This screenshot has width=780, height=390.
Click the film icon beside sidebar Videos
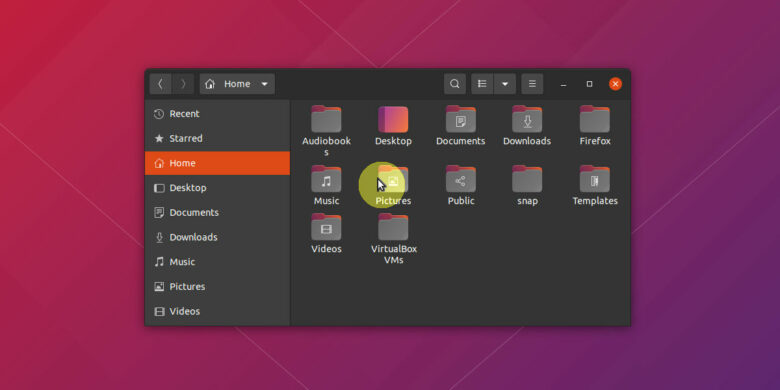click(x=159, y=311)
